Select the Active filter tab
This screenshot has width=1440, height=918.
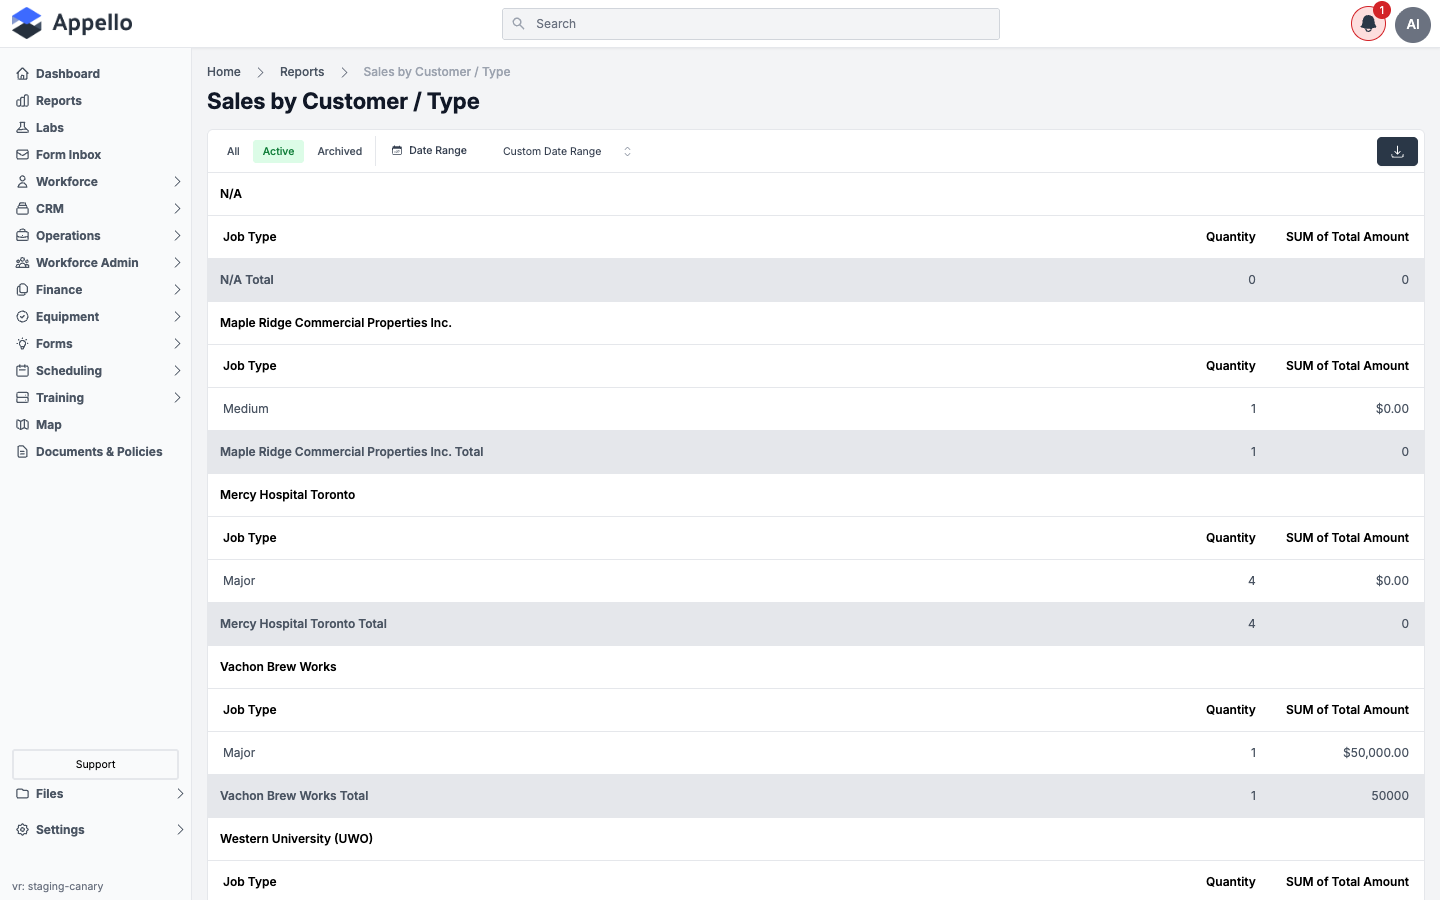coord(278,152)
